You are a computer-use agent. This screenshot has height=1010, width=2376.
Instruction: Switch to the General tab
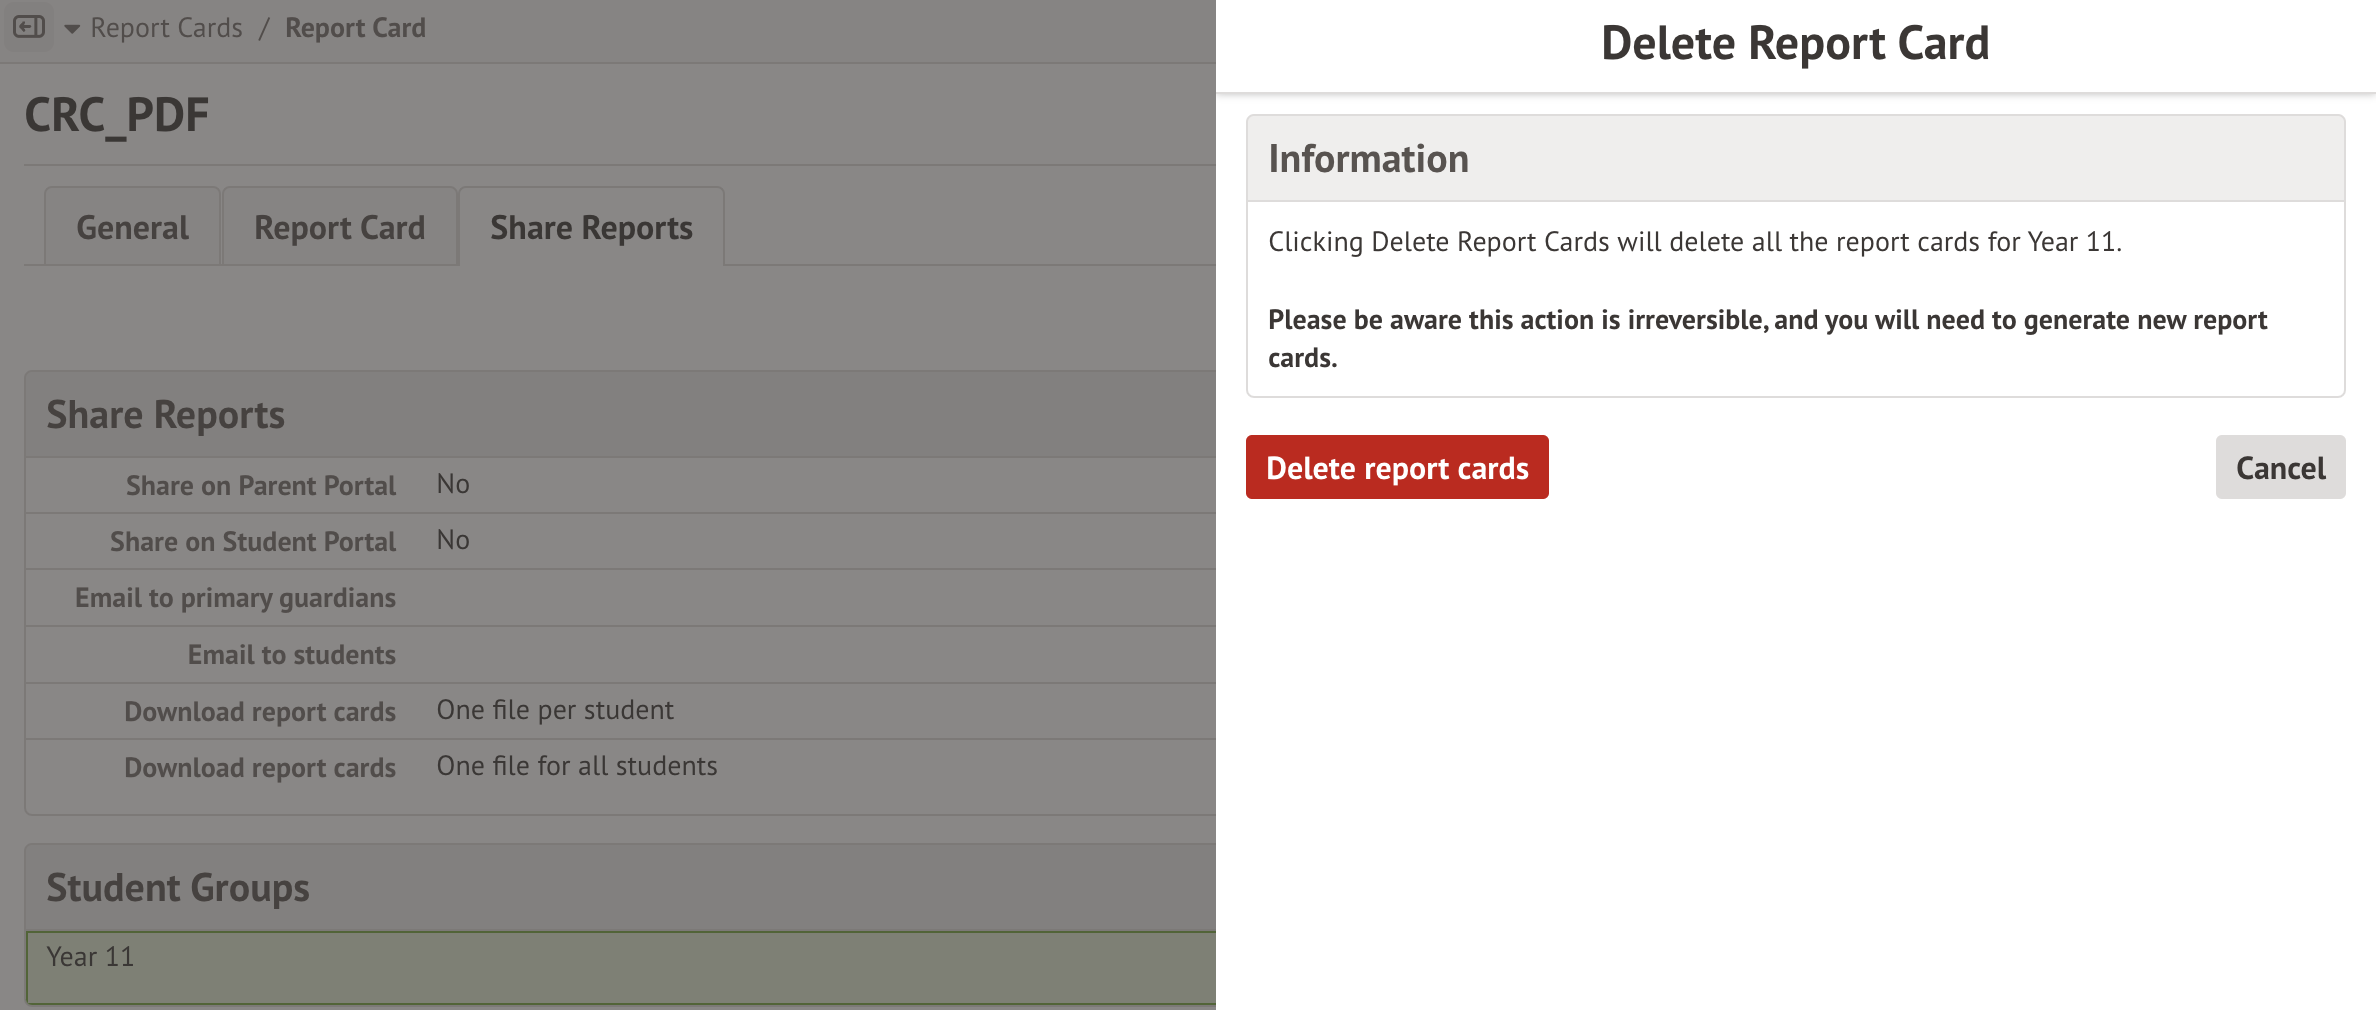132,228
